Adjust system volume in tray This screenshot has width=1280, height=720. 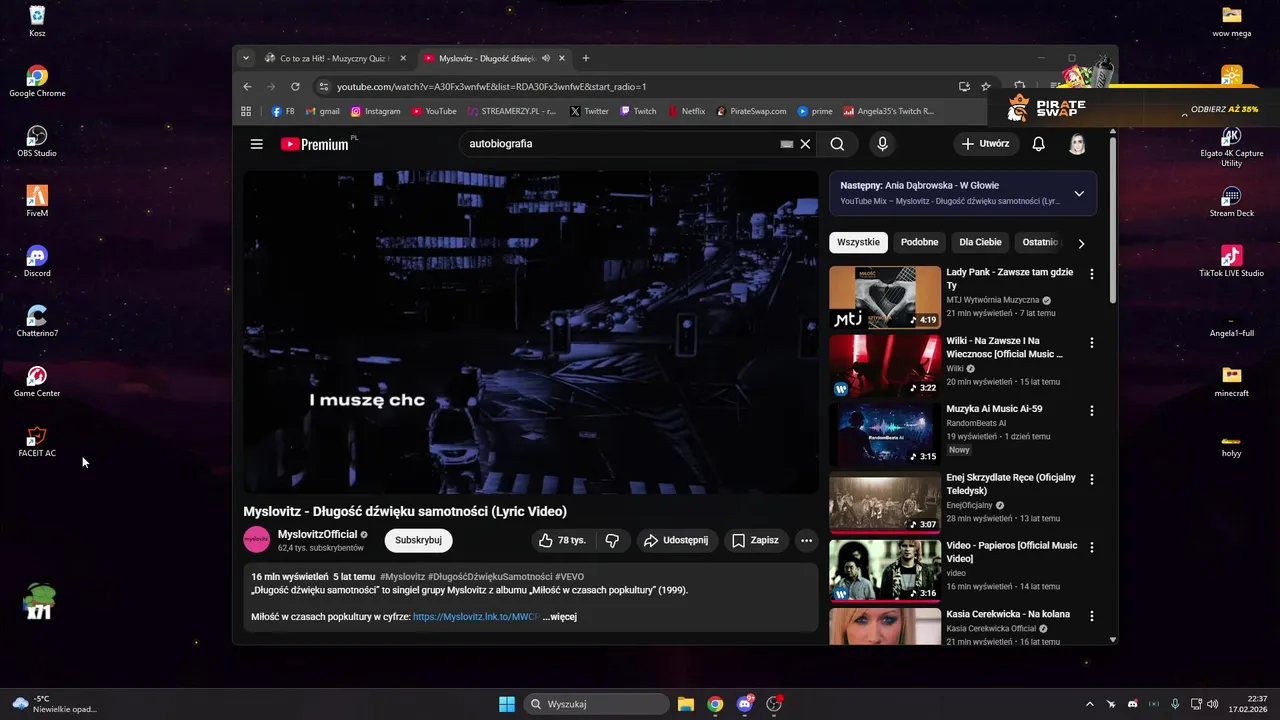click(1213, 704)
